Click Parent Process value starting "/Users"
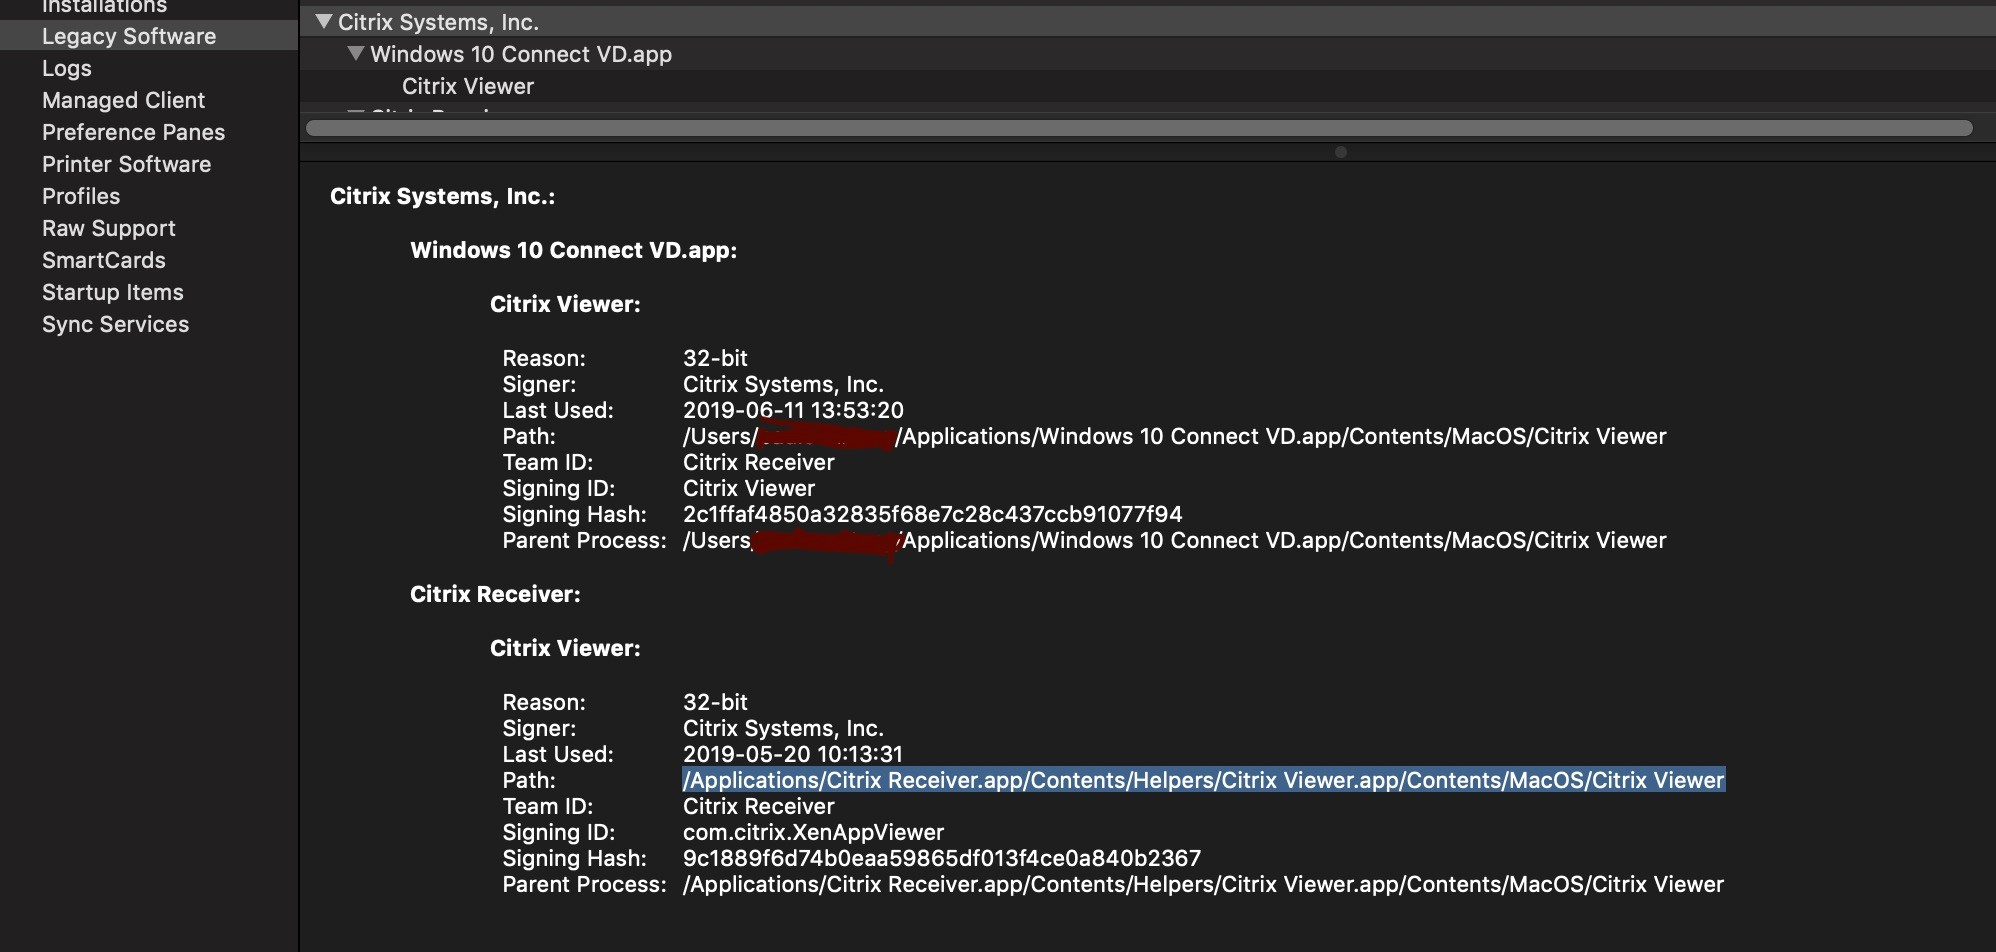 [1175, 540]
